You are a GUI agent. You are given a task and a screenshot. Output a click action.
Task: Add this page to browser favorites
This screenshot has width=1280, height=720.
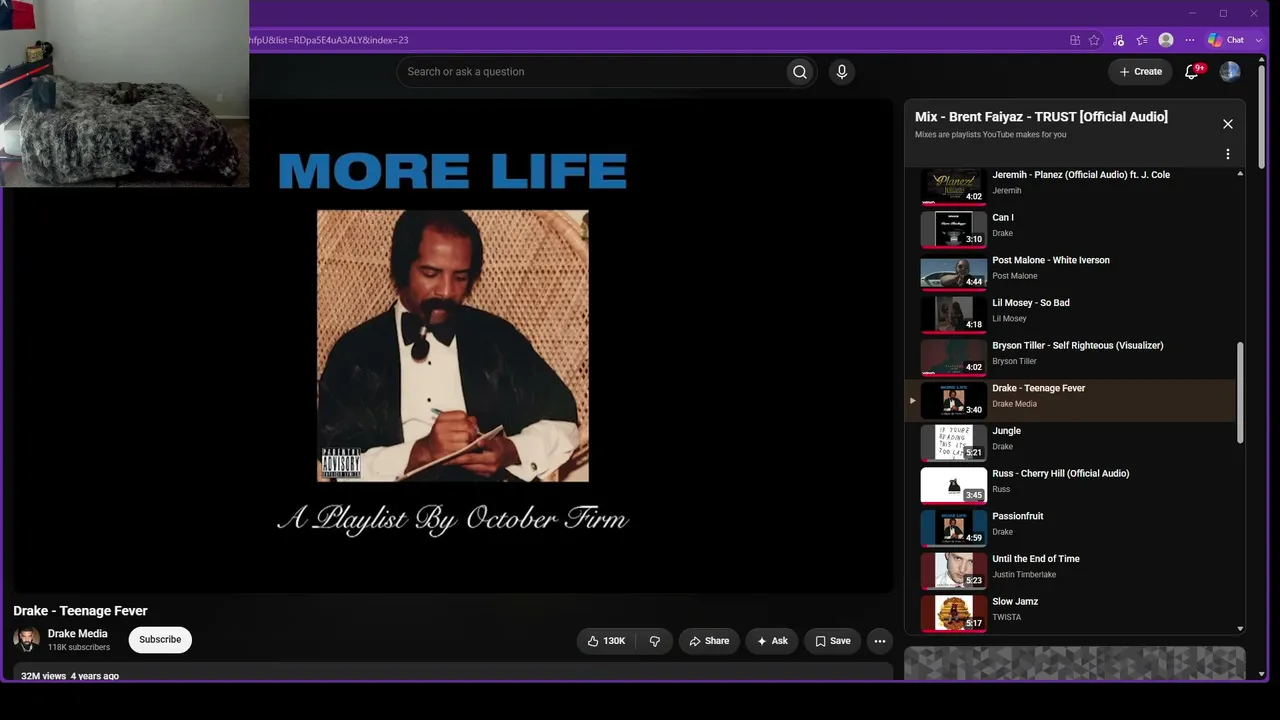tap(1094, 40)
